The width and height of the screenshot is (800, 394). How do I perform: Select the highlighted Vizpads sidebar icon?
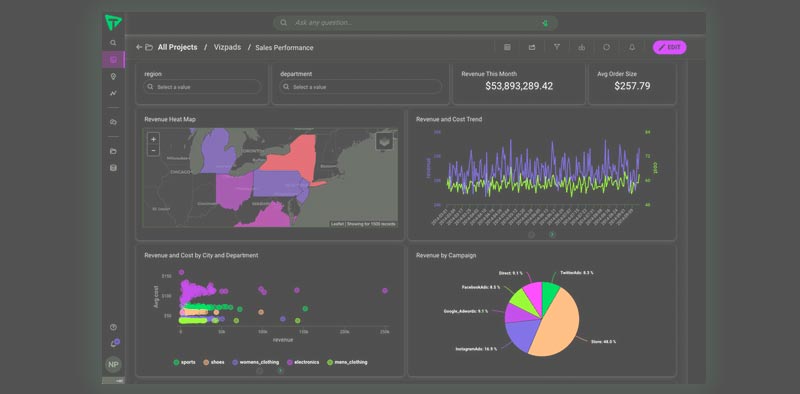[x=113, y=60]
